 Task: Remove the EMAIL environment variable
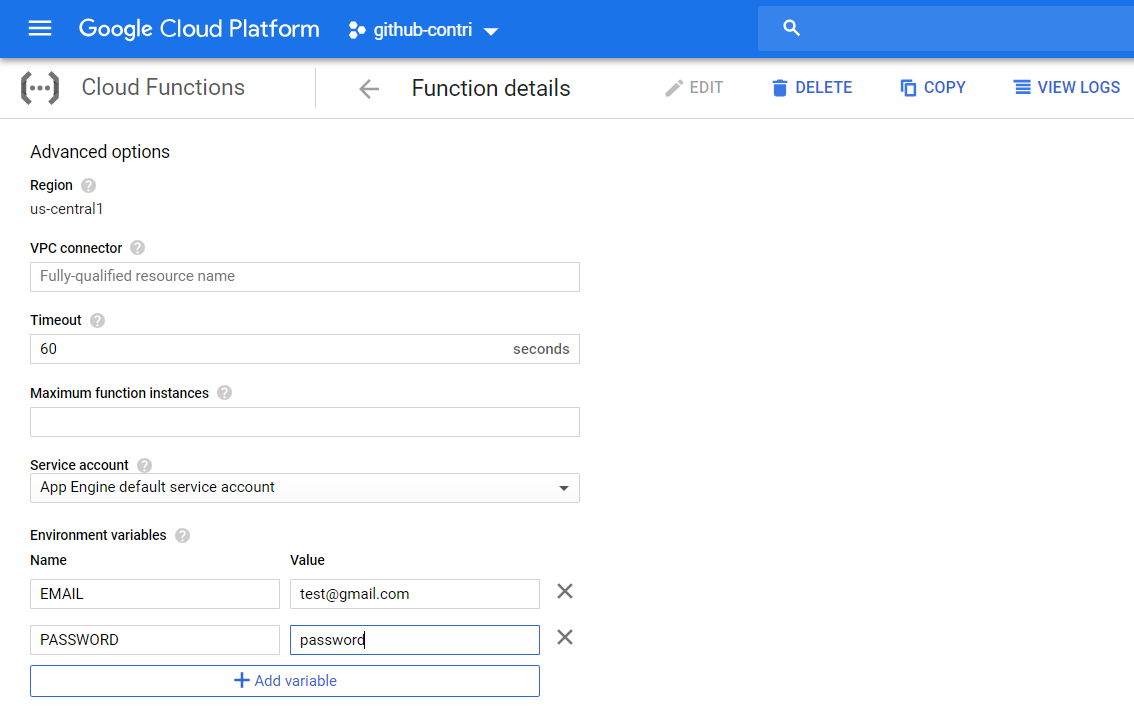pos(564,591)
